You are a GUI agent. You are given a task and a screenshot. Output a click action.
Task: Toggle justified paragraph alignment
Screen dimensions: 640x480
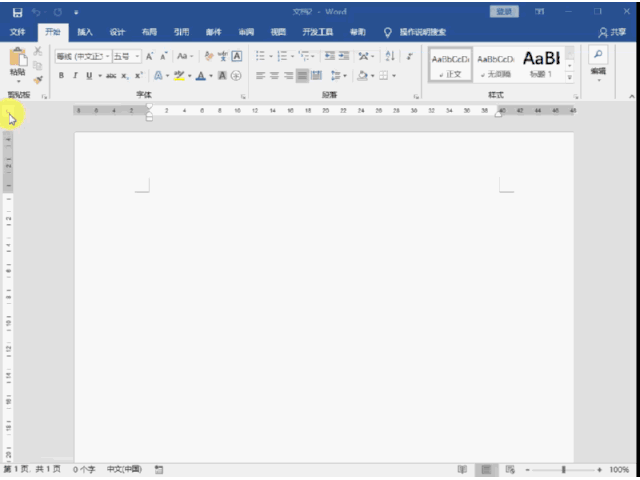coord(302,76)
